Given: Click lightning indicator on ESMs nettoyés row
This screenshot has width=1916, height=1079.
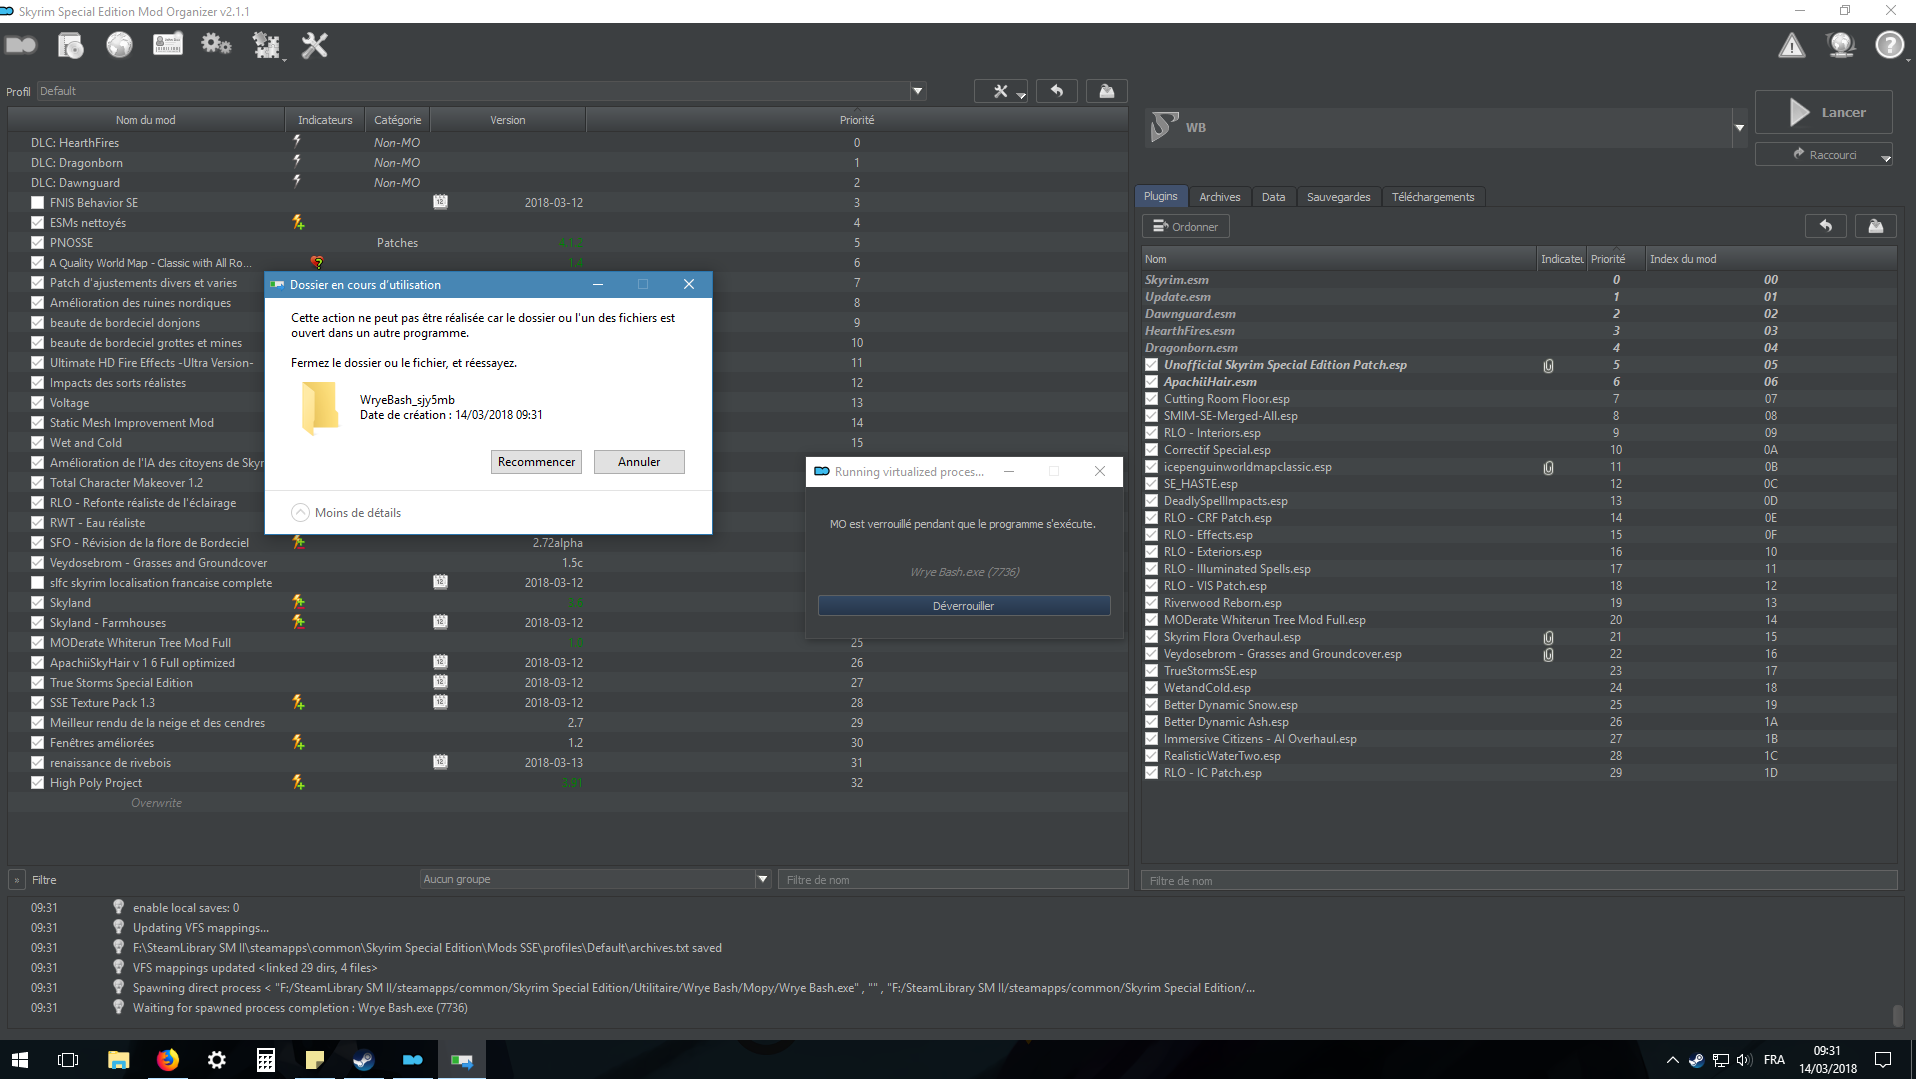Looking at the screenshot, I should pyautogui.click(x=298, y=222).
